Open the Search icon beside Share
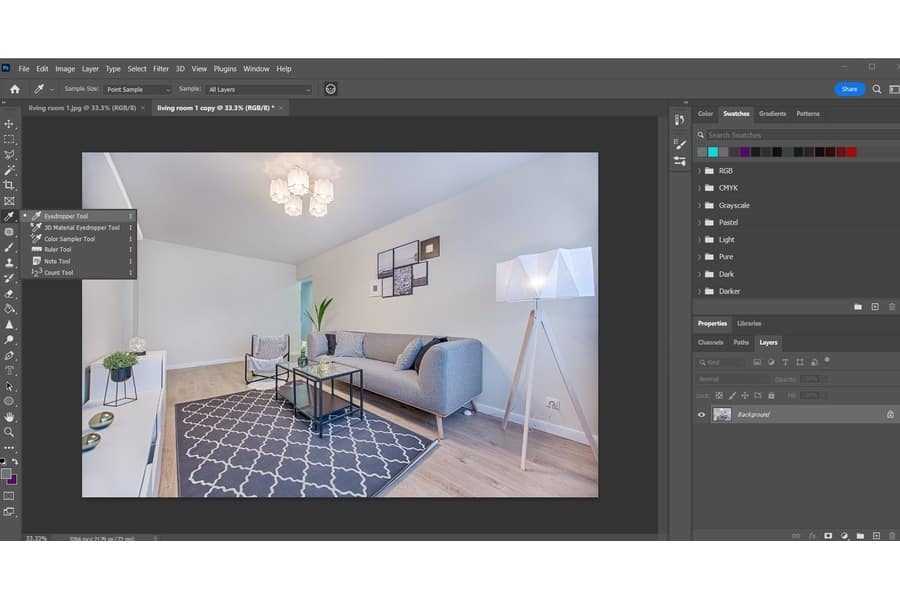Image resolution: width=900 pixels, height=600 pixels. (876, 89)
